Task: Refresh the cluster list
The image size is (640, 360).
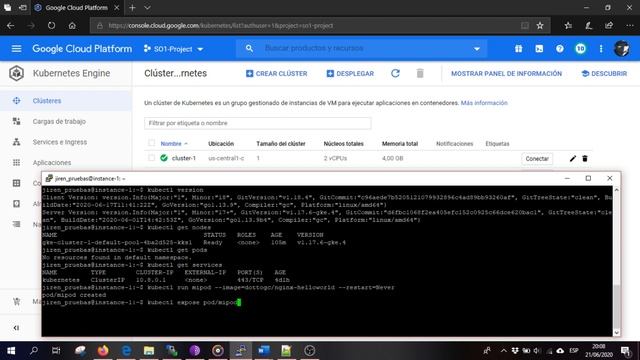Action: (395, 73)
